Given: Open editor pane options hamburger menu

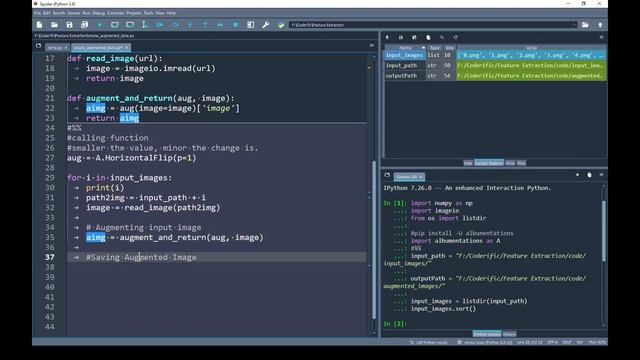Looking at the screenshot, I should (372, 45).
